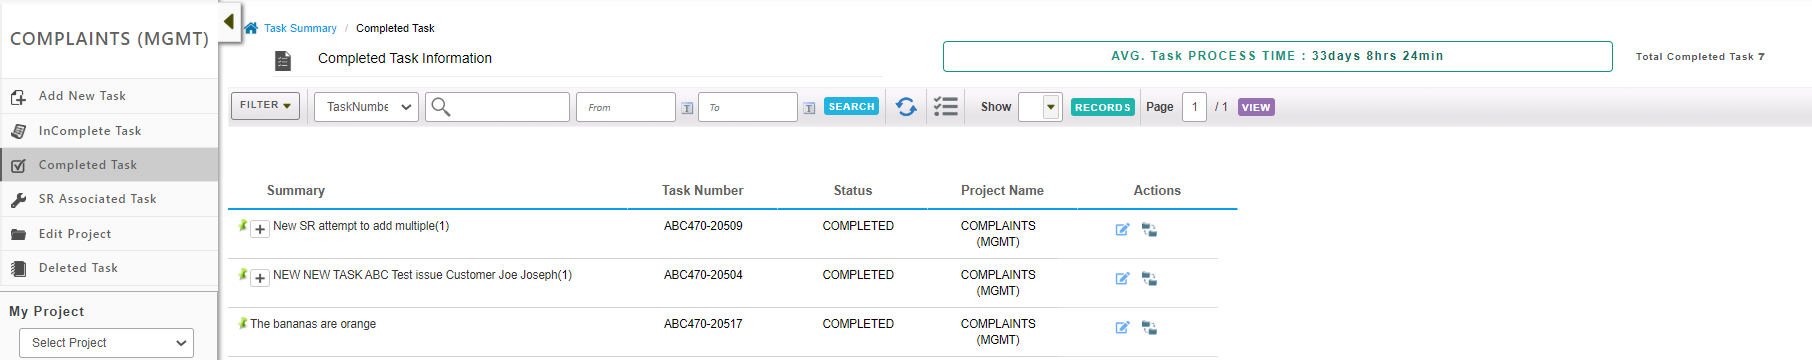Image resolution: width=1812 pixels, height=360 pixels.
Task: Edit task ABC470-20509
Action: [x=1122, y=230]
